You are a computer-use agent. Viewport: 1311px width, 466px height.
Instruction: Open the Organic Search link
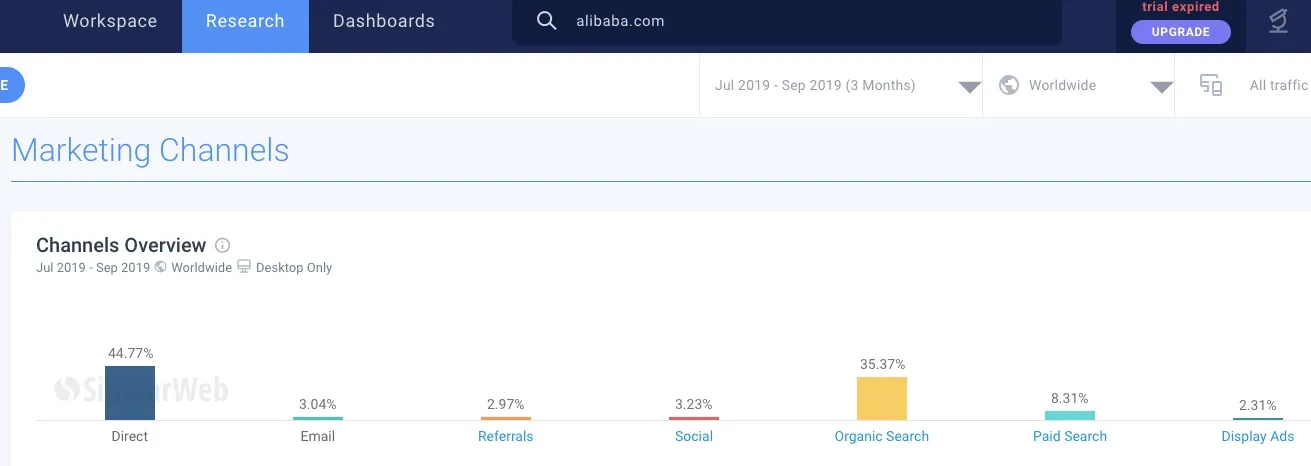click(881, 436)
